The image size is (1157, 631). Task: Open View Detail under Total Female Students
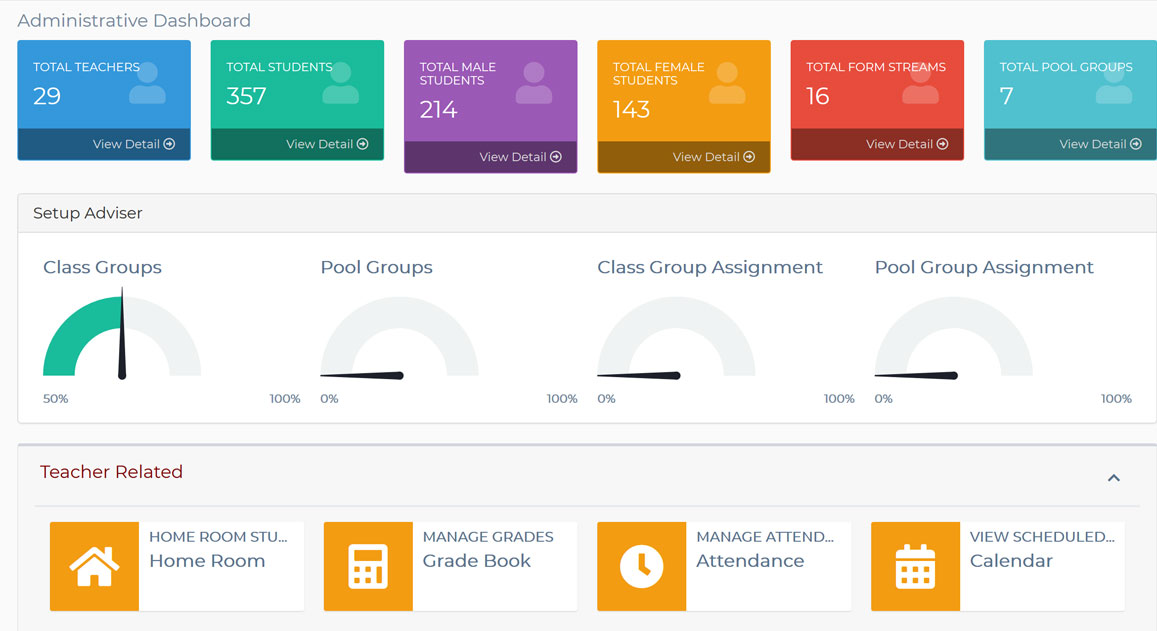[713, 157]
